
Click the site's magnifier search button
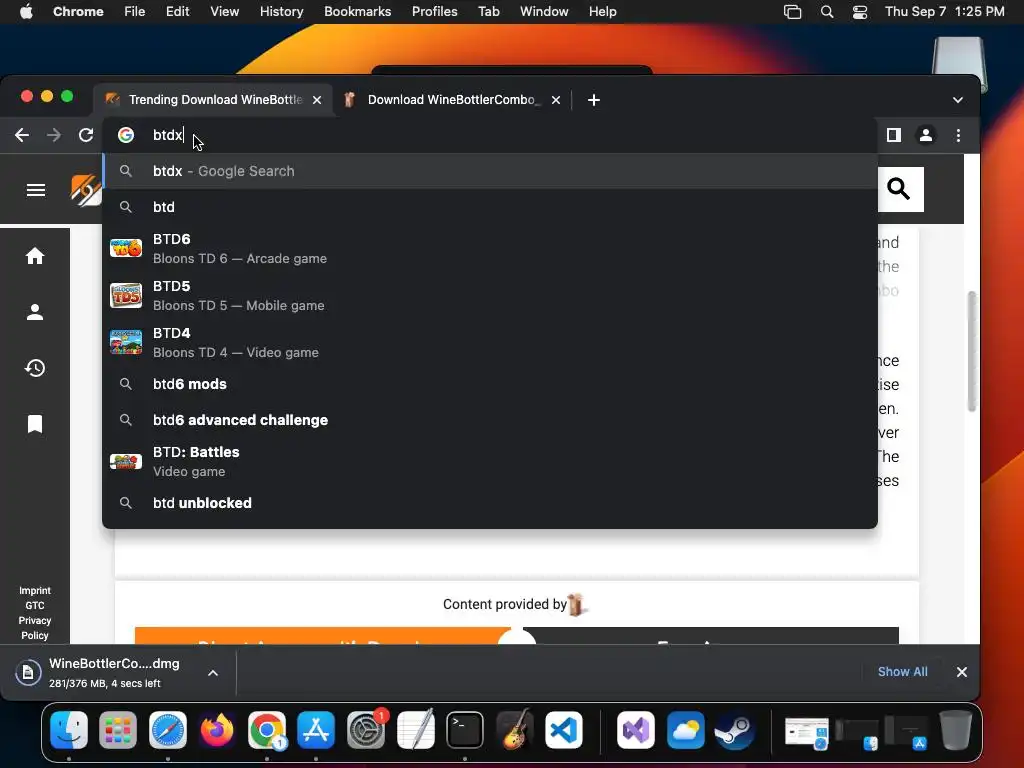[x=899, y=189]
